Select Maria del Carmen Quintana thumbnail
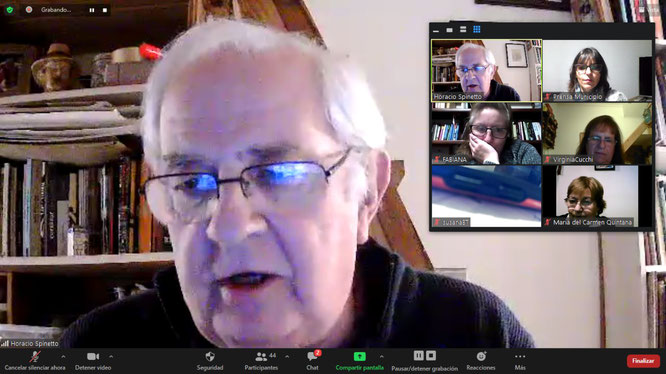Image resolution: width=666 pixels, height=374 pixels. tap(597, 196)
